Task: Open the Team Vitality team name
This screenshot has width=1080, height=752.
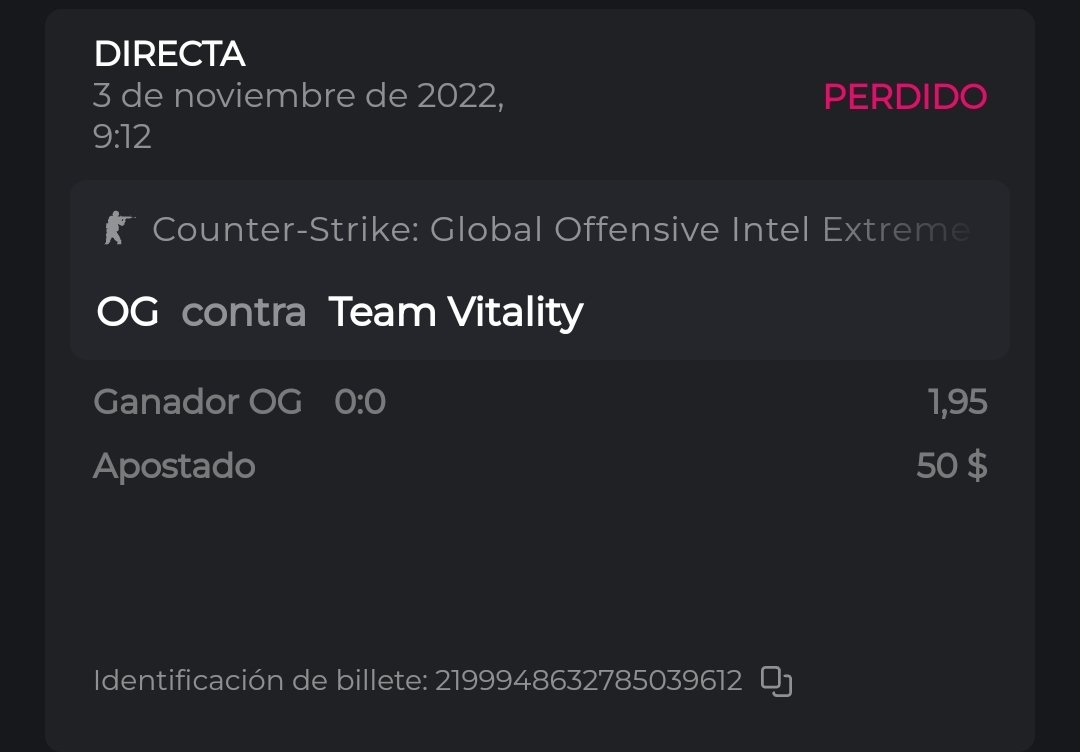Action: coord(455,312)
